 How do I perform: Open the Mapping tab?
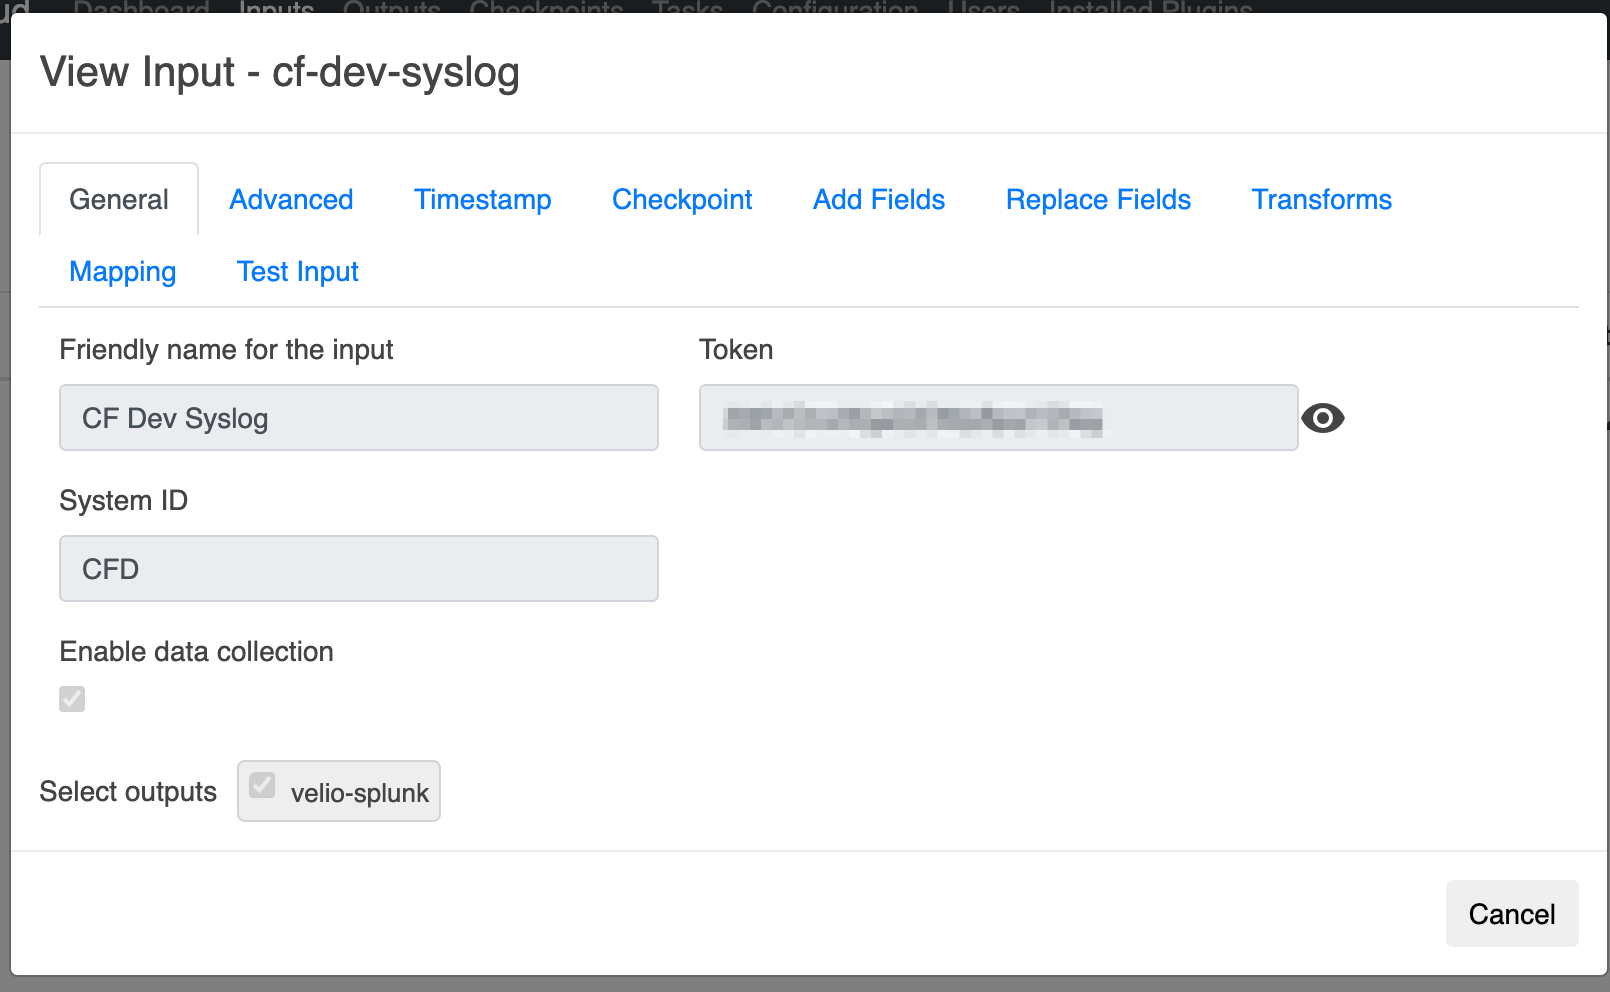[123, 272]
